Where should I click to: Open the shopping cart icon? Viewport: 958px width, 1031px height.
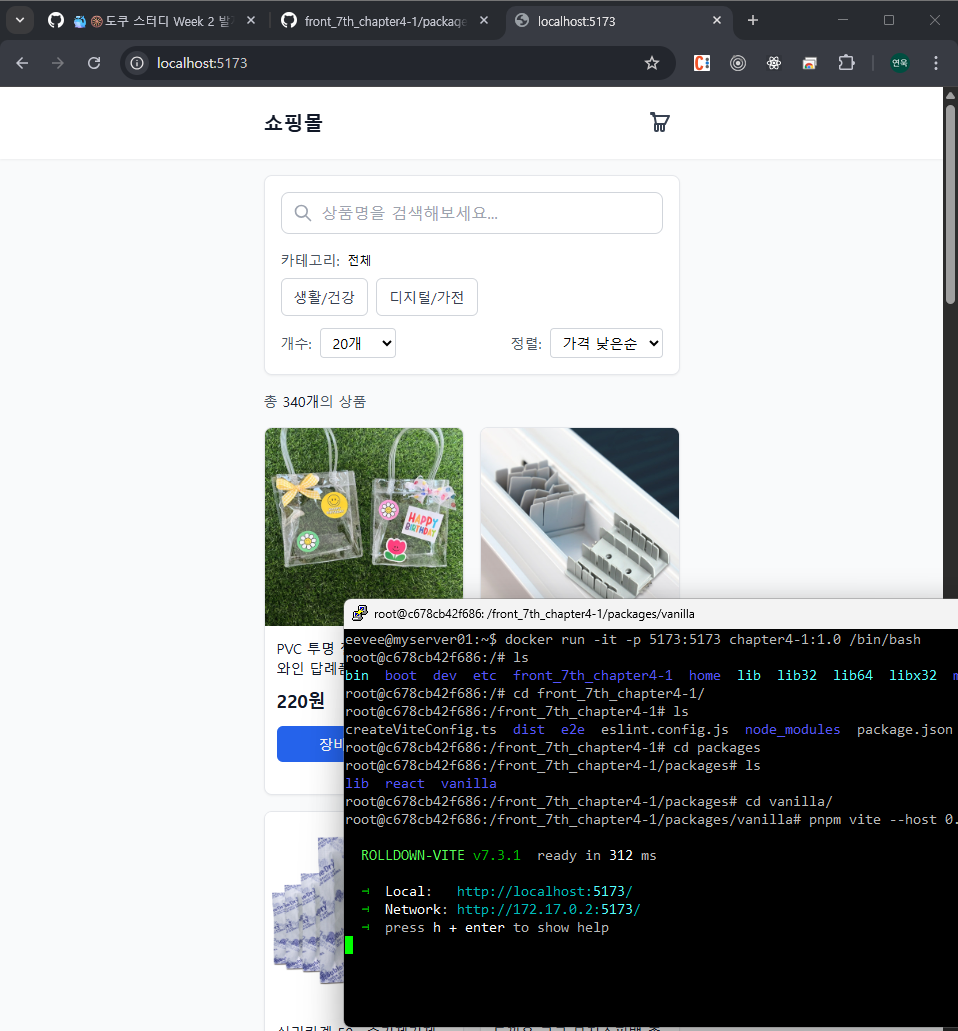(x=659, y=122)
